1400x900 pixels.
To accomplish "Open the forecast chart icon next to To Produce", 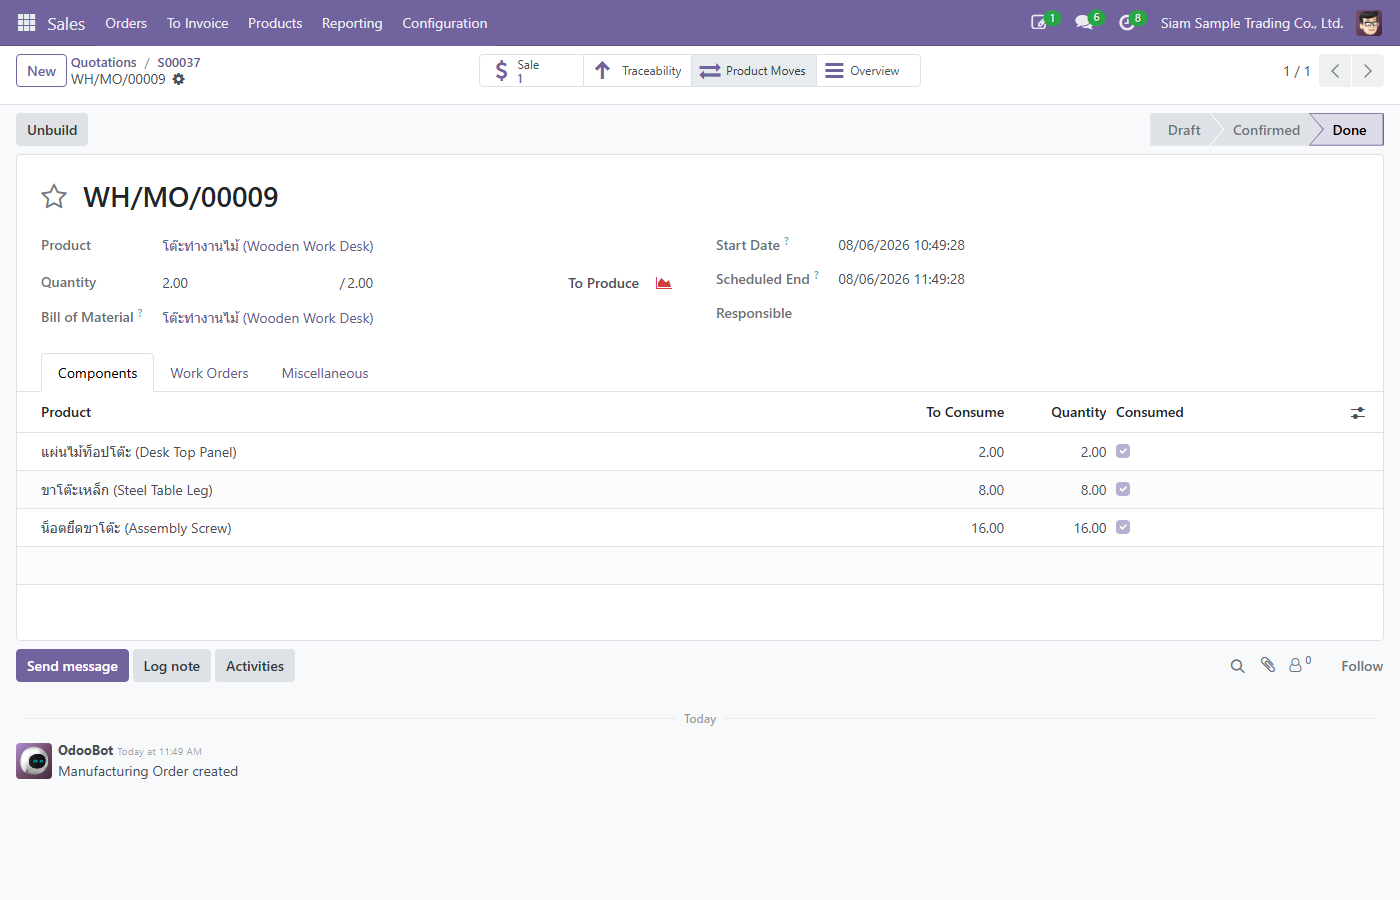I will (663, 283).
